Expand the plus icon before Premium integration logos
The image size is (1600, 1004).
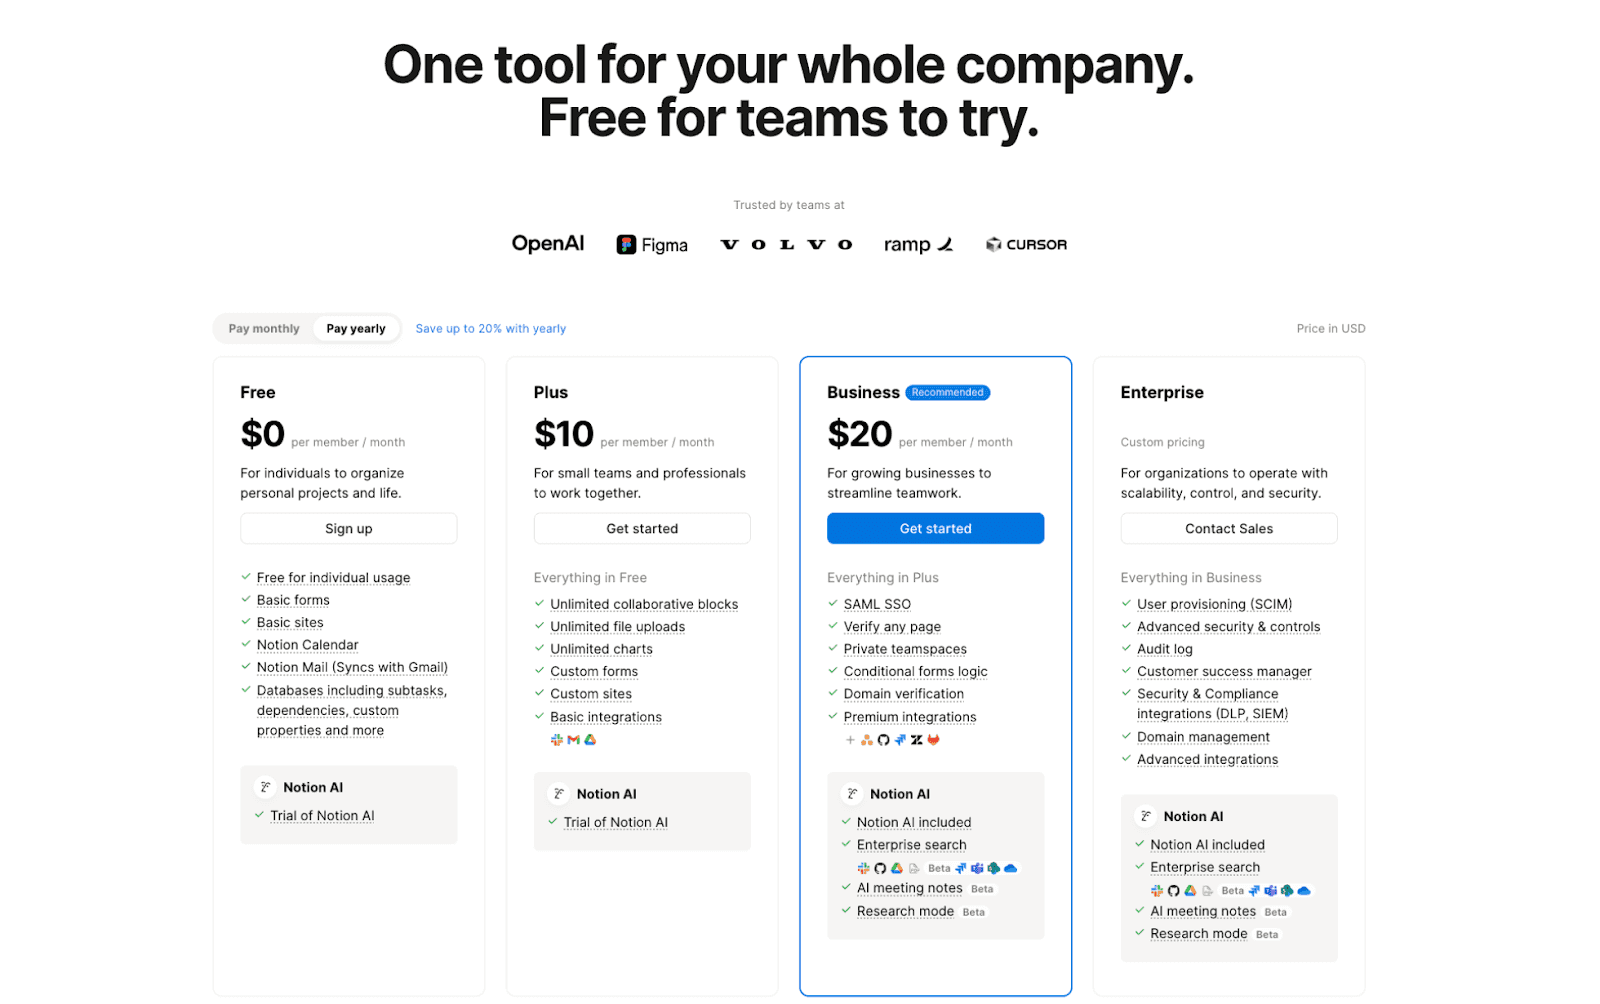click(850, 740)
